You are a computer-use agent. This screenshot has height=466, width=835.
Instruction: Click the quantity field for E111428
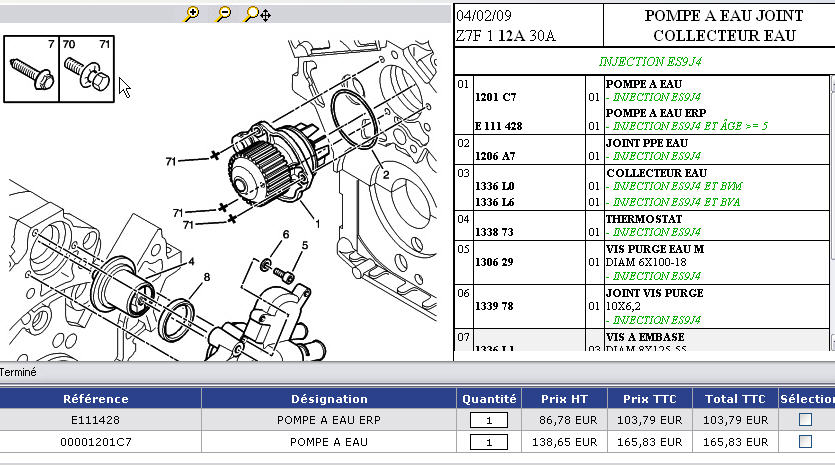[x=489, y=420]
